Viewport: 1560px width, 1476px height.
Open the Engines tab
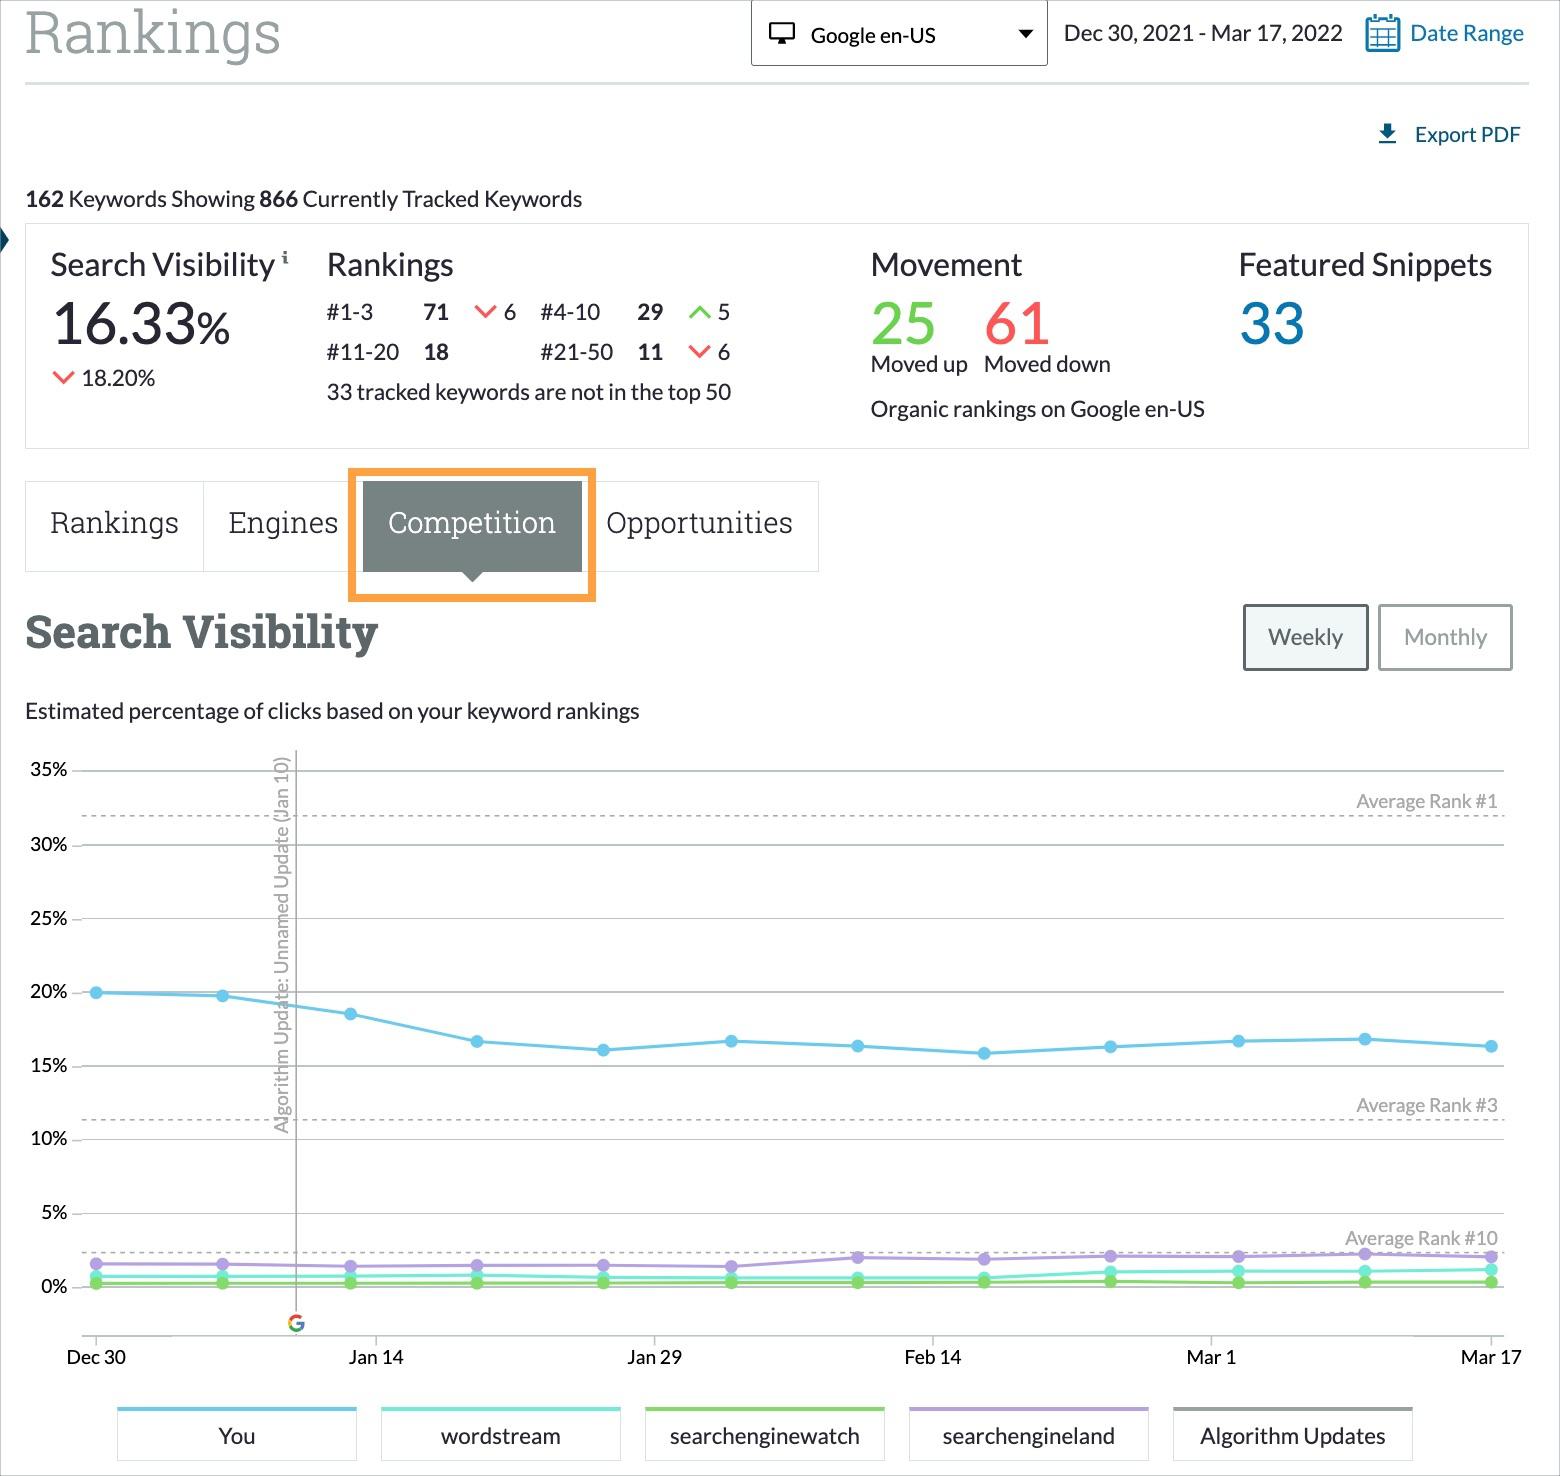tap(282, 523)
